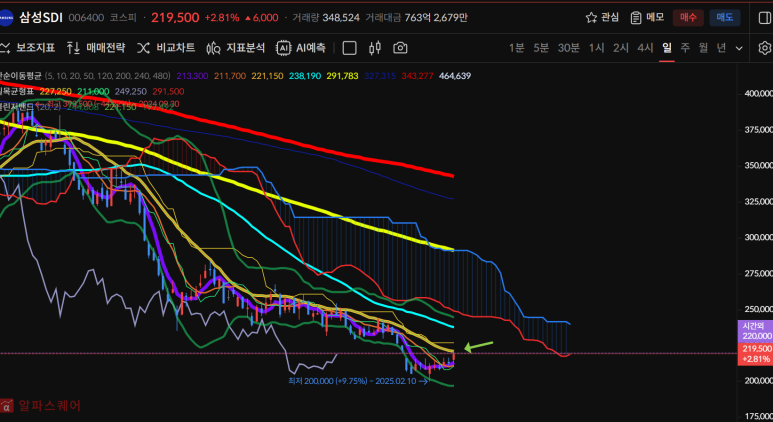Screen dimensions: 773x422
Task: Click the 최저 200,000 low-price marker
Action: 357,381
